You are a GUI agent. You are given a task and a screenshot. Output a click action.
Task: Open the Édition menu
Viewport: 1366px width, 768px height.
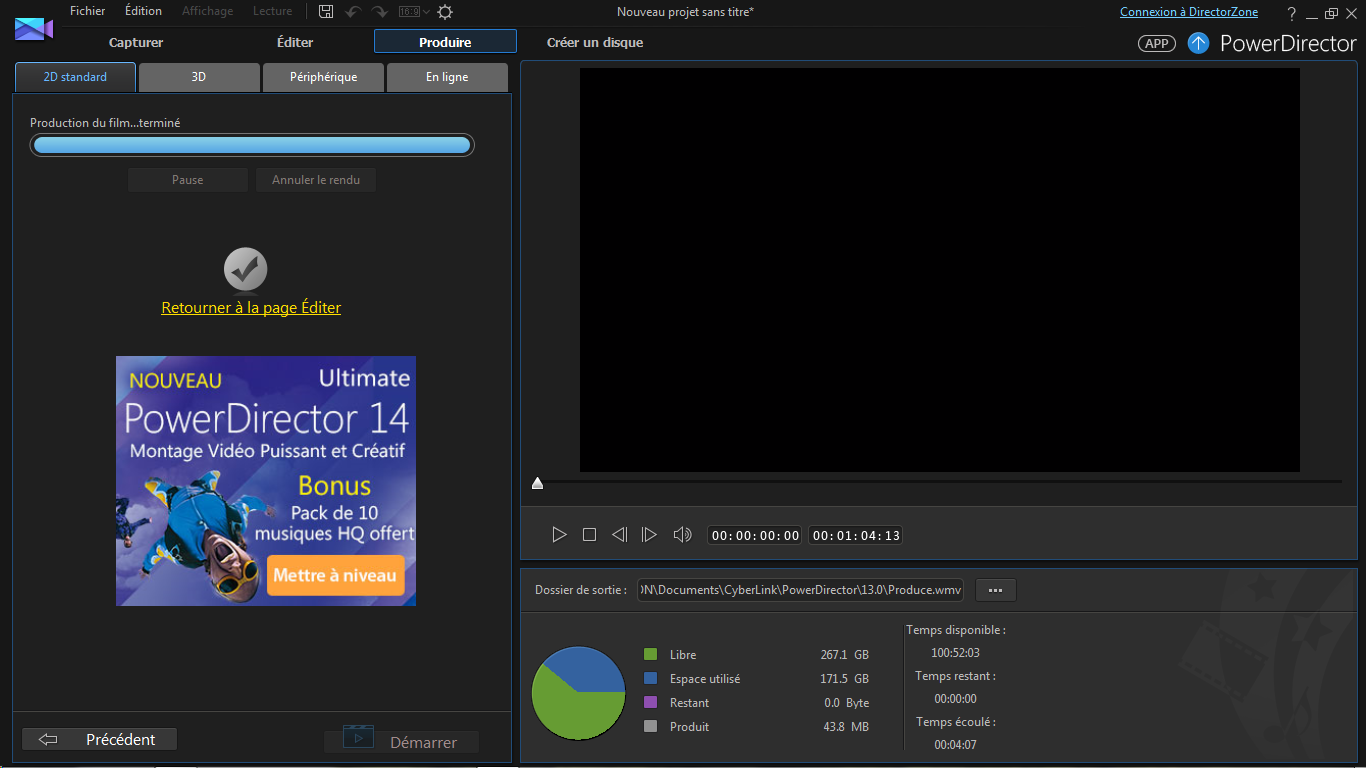click(x=143, y=11)
